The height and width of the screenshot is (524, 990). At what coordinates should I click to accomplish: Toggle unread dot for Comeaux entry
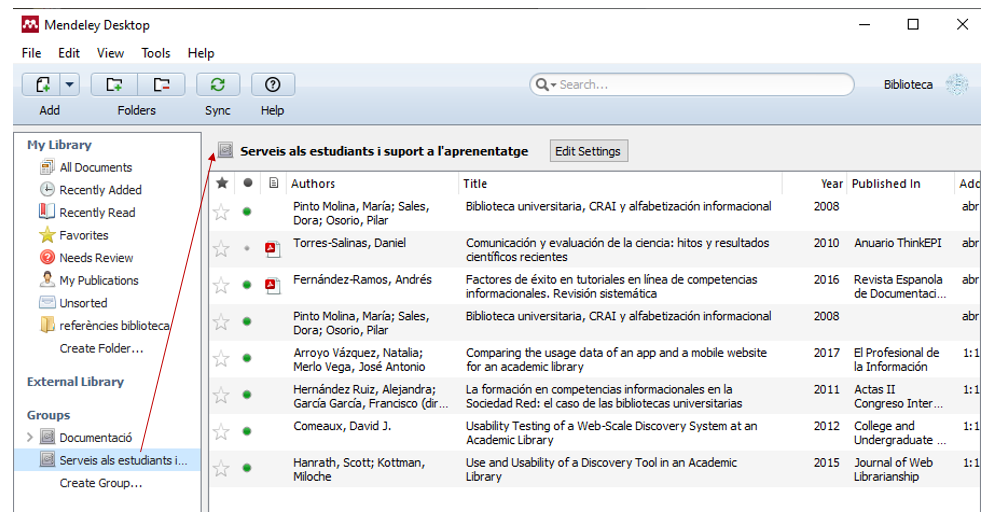pyautogui.click(x=247, y=431)
